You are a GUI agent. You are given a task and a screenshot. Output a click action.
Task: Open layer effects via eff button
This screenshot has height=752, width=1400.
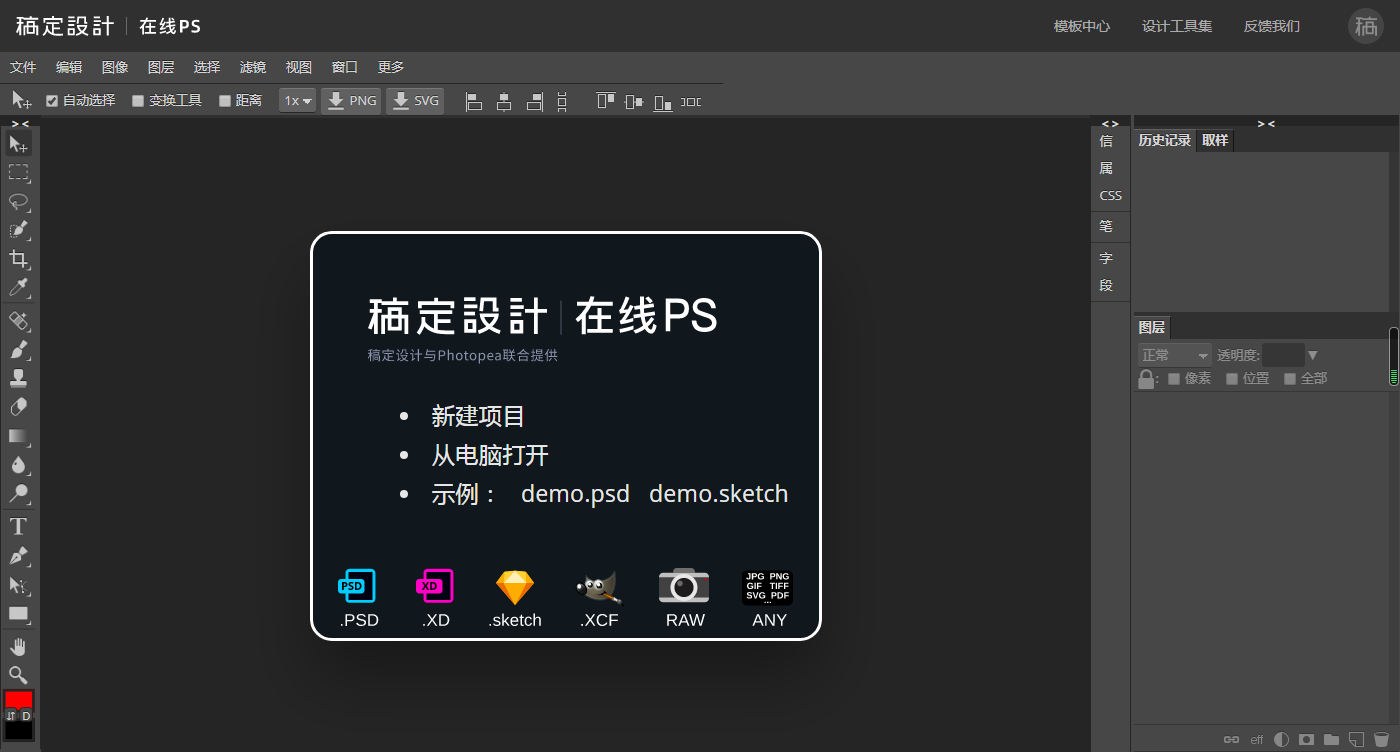(x=1257, y=740)
